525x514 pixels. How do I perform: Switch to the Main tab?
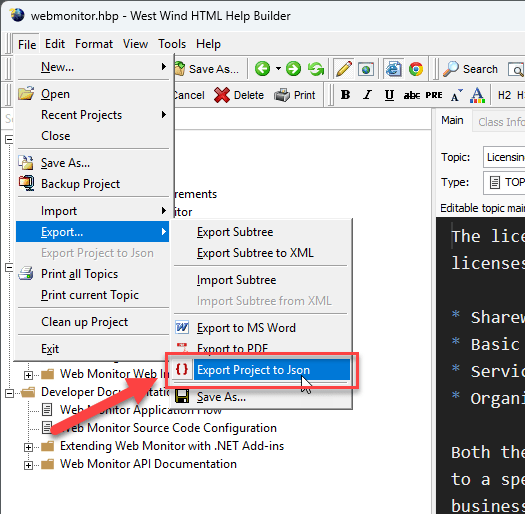click(452, 120)
